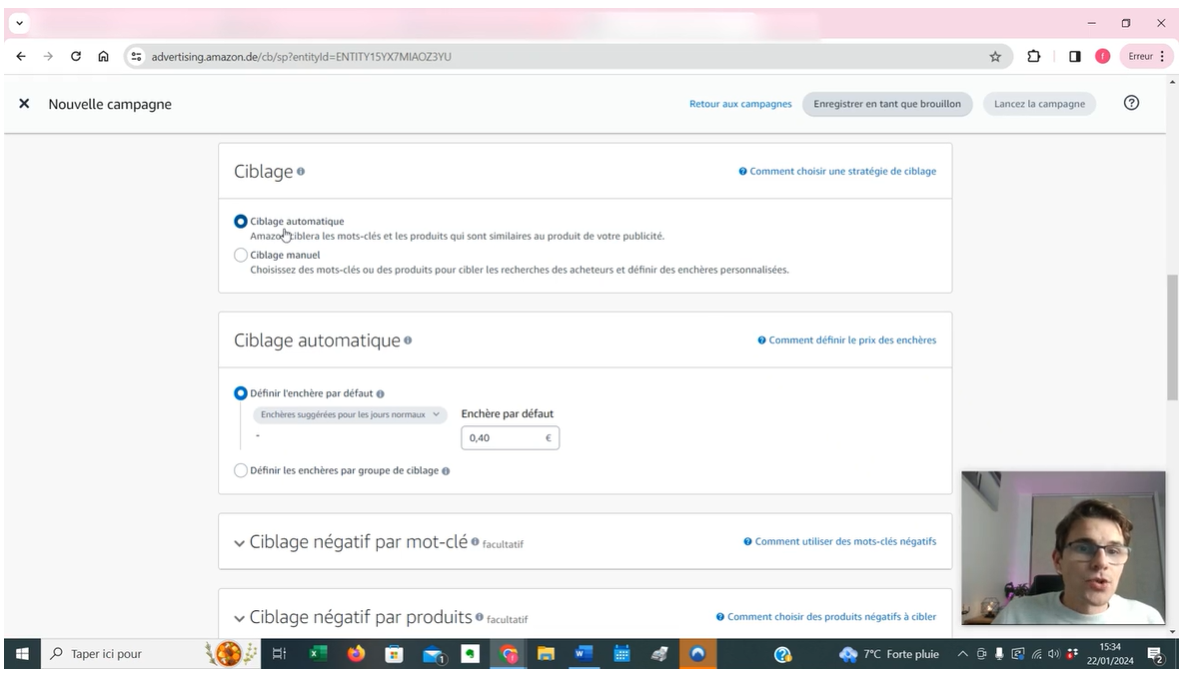Viewport: 1189px width, 675px height.
Task: Choose Définir les enchères par groupe de ciblage
Action: [241, 470]
